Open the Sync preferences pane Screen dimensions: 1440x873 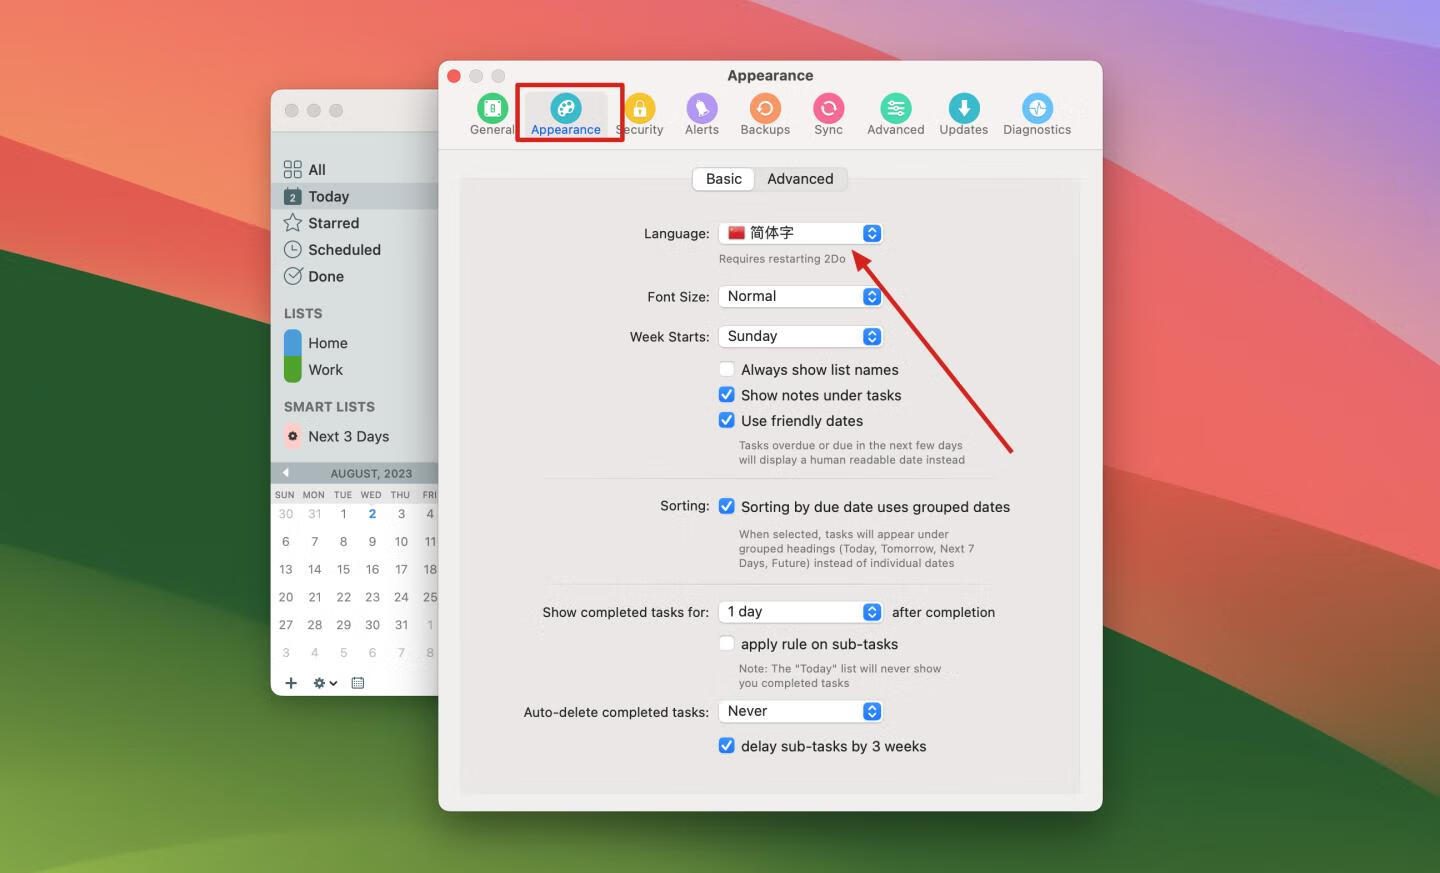tap(828, 114)
